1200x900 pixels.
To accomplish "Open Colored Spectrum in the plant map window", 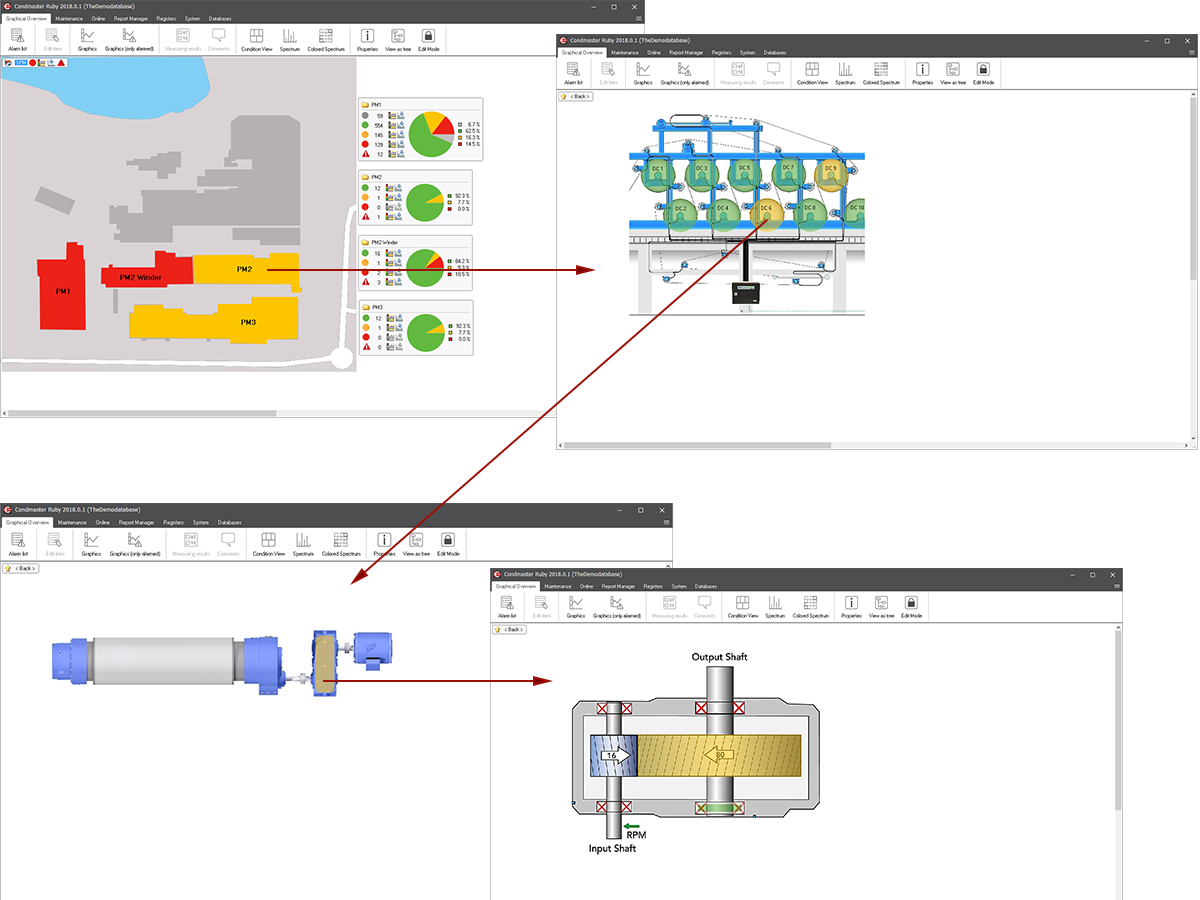I will [326, 40].
